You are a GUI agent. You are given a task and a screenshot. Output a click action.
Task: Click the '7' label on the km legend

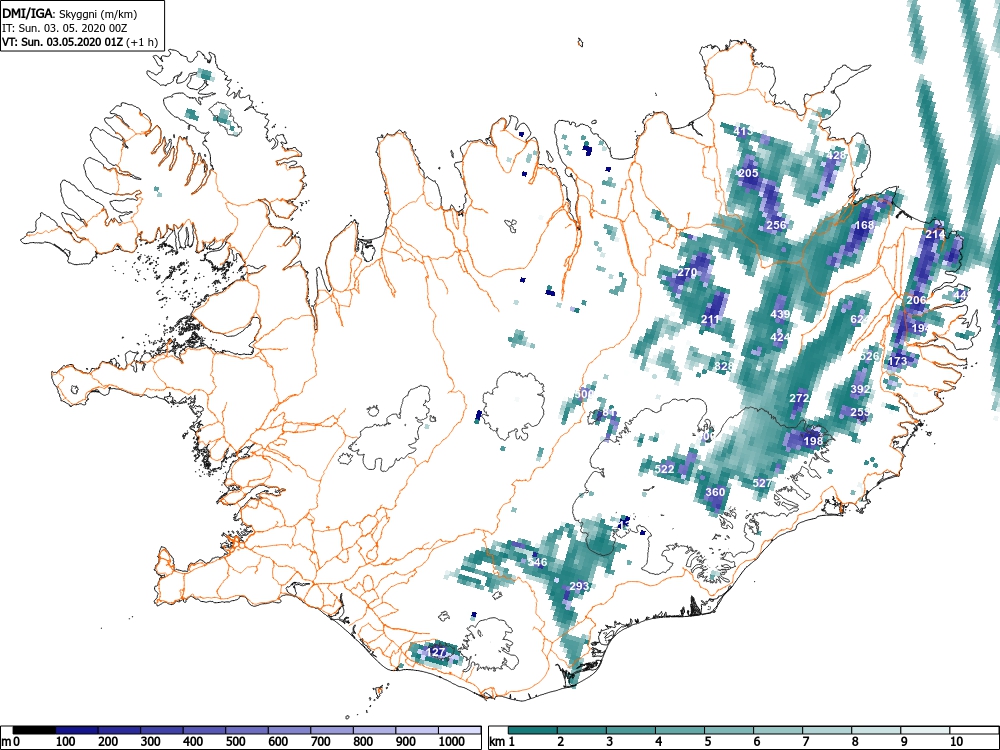[x=806, y=742]
